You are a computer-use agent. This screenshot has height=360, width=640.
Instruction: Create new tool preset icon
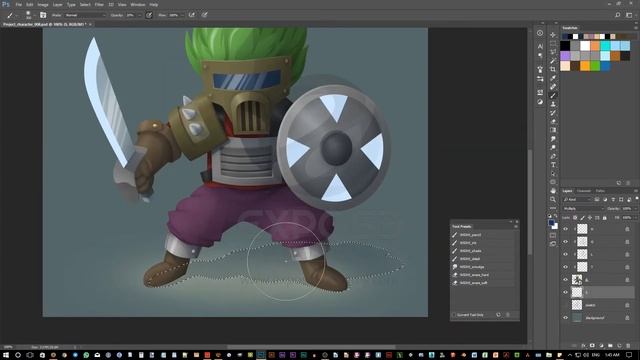498,315
